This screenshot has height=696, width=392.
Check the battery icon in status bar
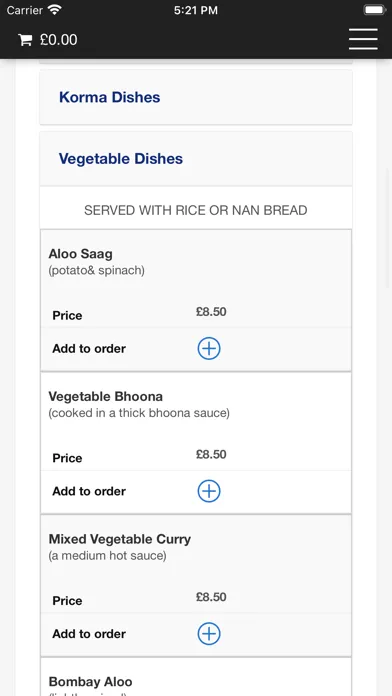click(375, 10)
